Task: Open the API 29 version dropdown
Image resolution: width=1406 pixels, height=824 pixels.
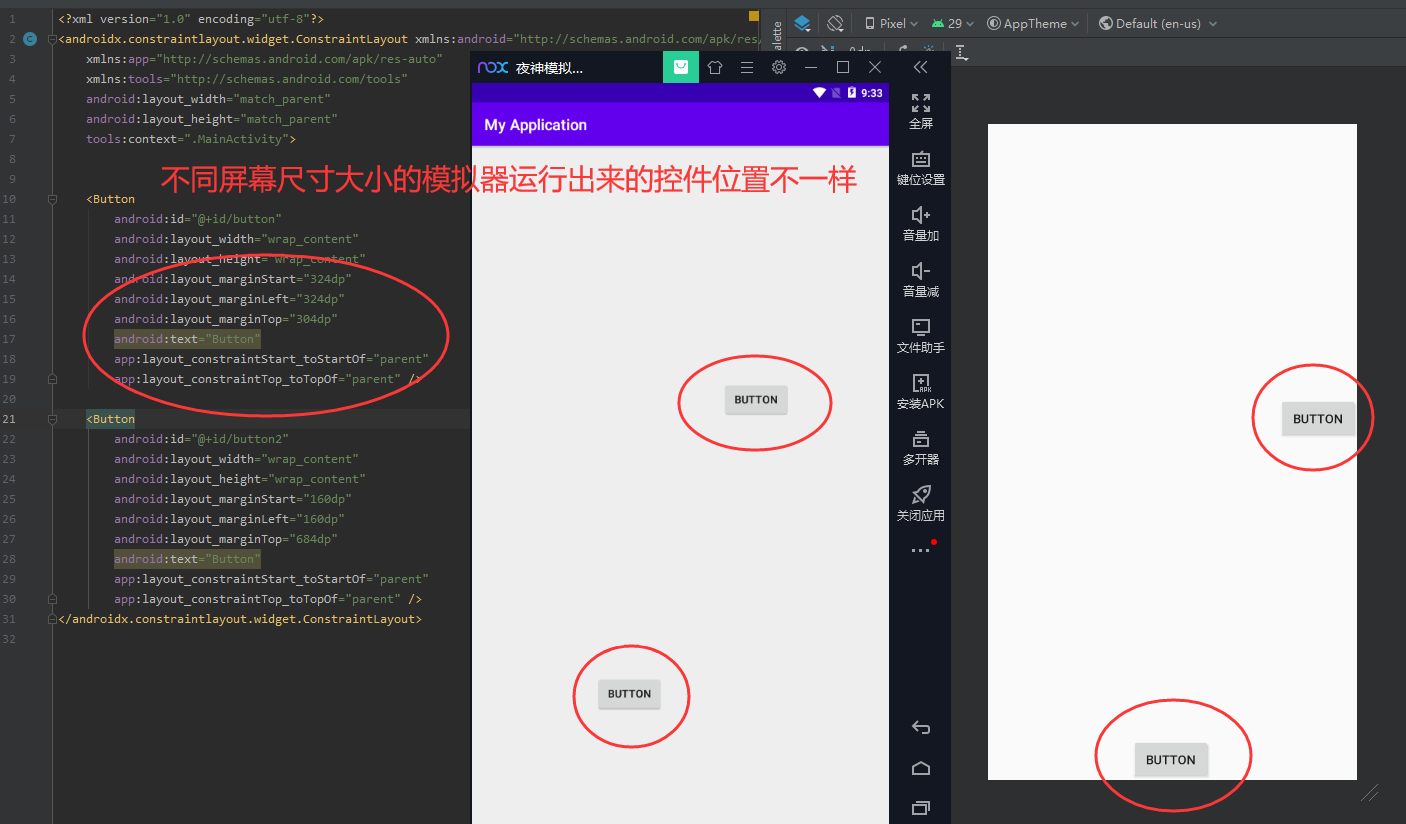Action: 953,23
